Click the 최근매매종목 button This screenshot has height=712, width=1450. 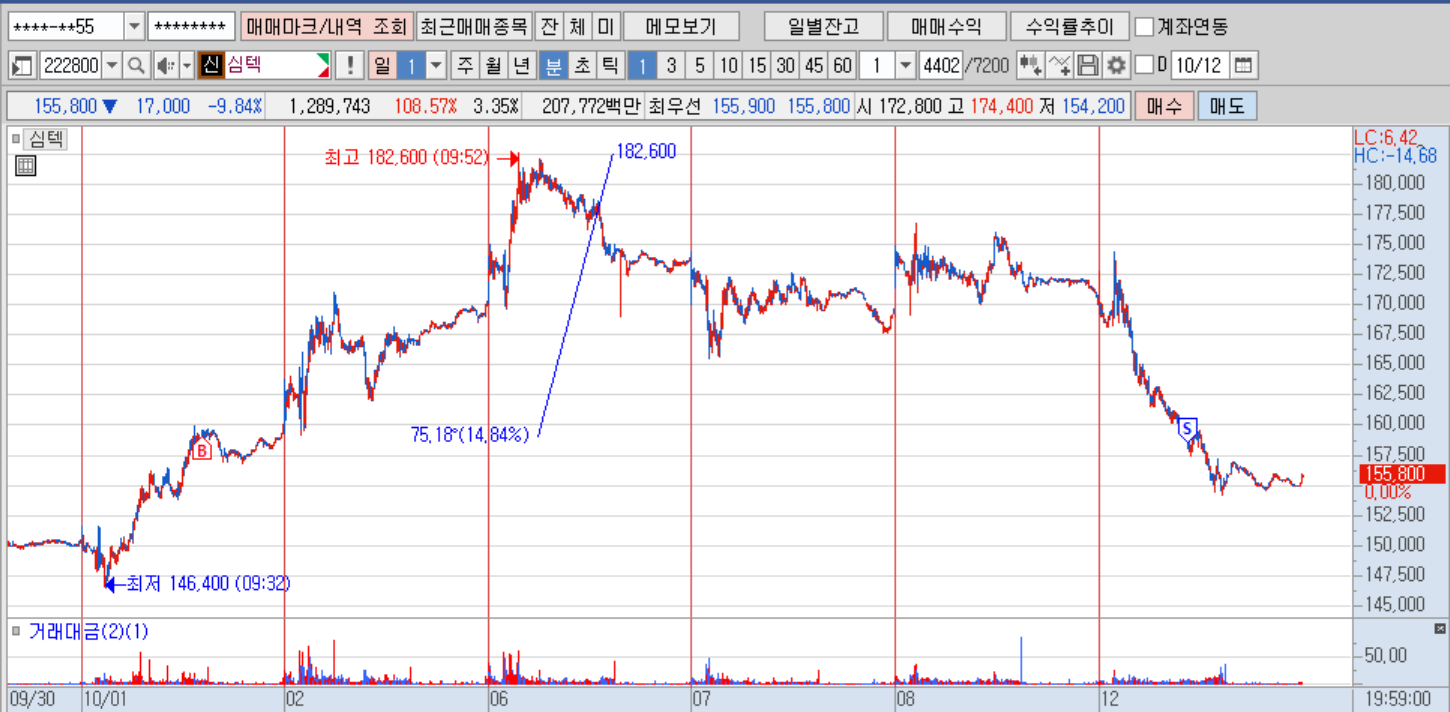click(x=473, y=26)
